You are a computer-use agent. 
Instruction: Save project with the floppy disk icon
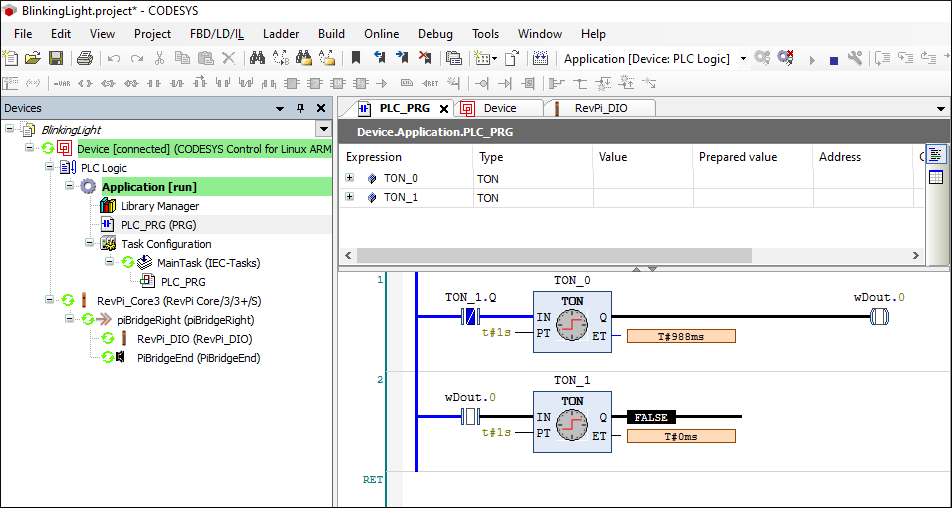click(x=56, y=58)
